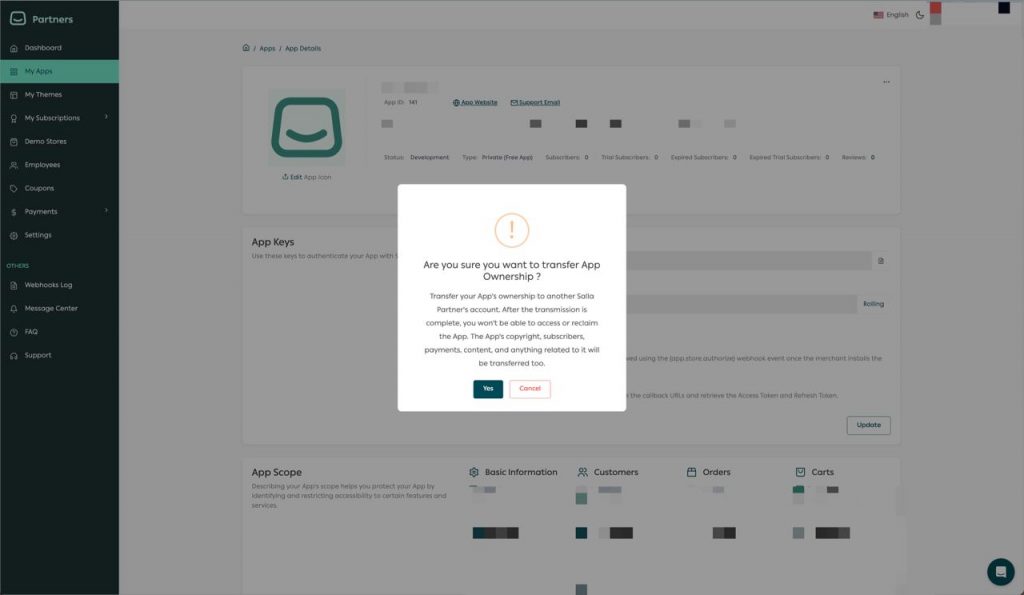Screen dimensions: 1024x595
Task: Open the App Website link
Action: coord(474,101)
